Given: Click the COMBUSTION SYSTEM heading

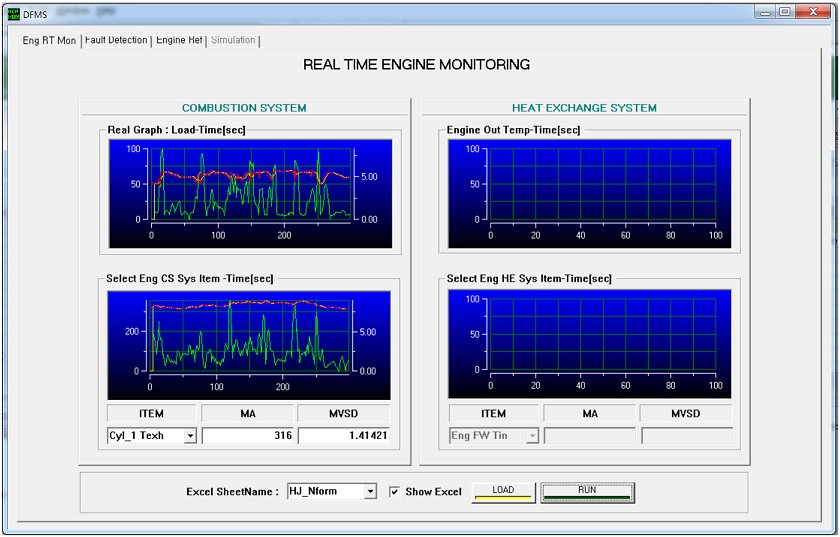Looking at the screenshot, I should tap(244, 108).
